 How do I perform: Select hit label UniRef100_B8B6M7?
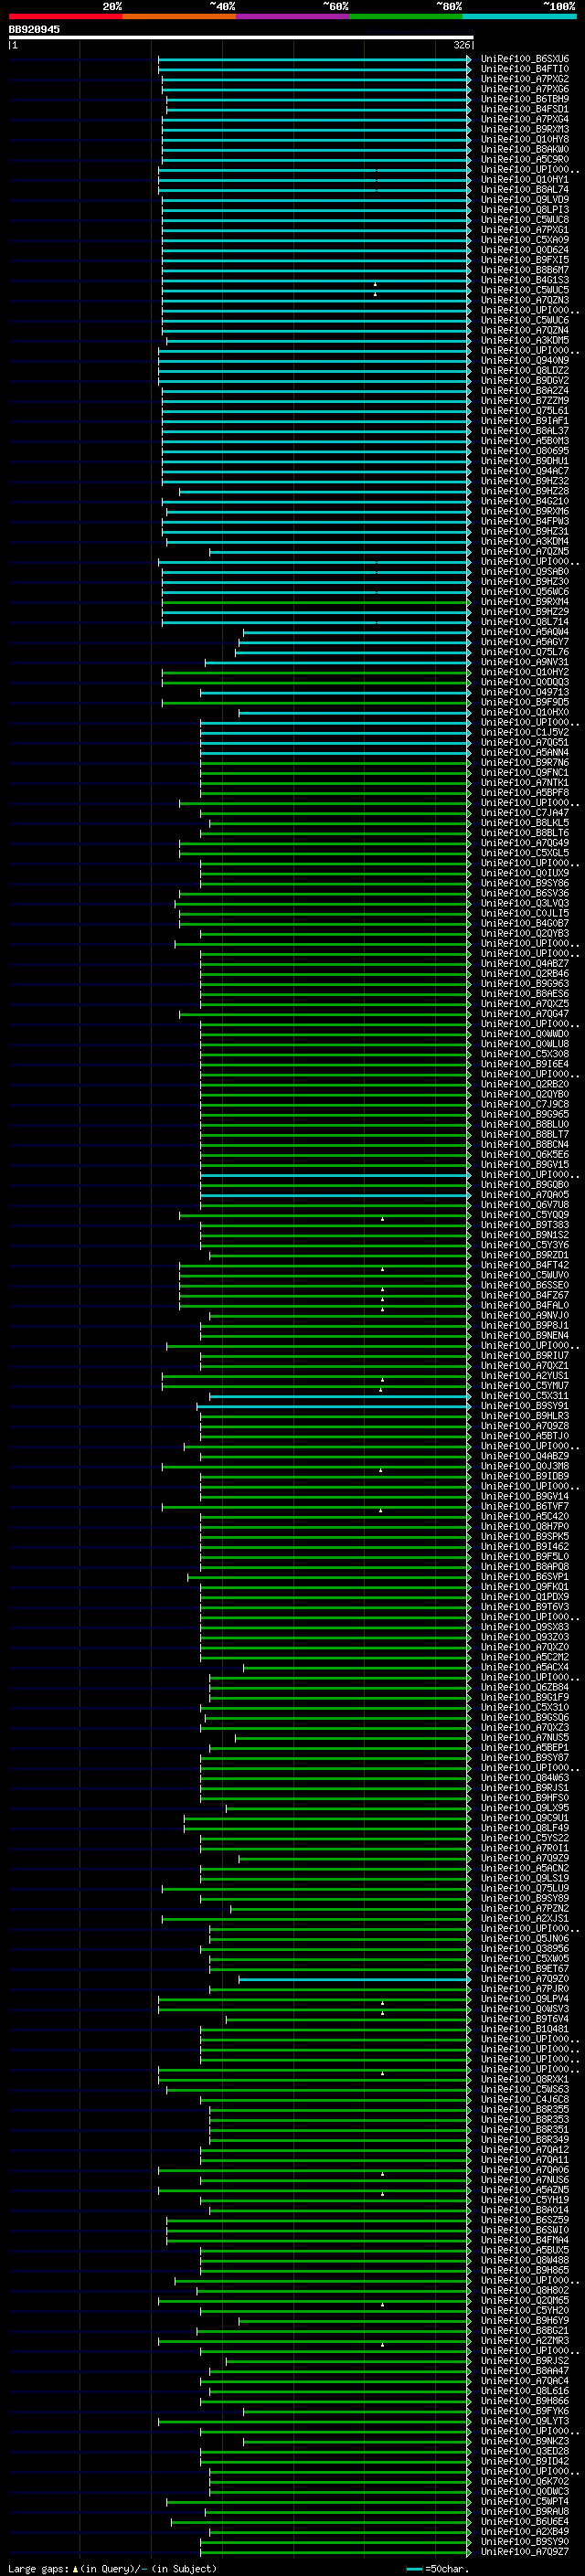(x=525, y=270)
